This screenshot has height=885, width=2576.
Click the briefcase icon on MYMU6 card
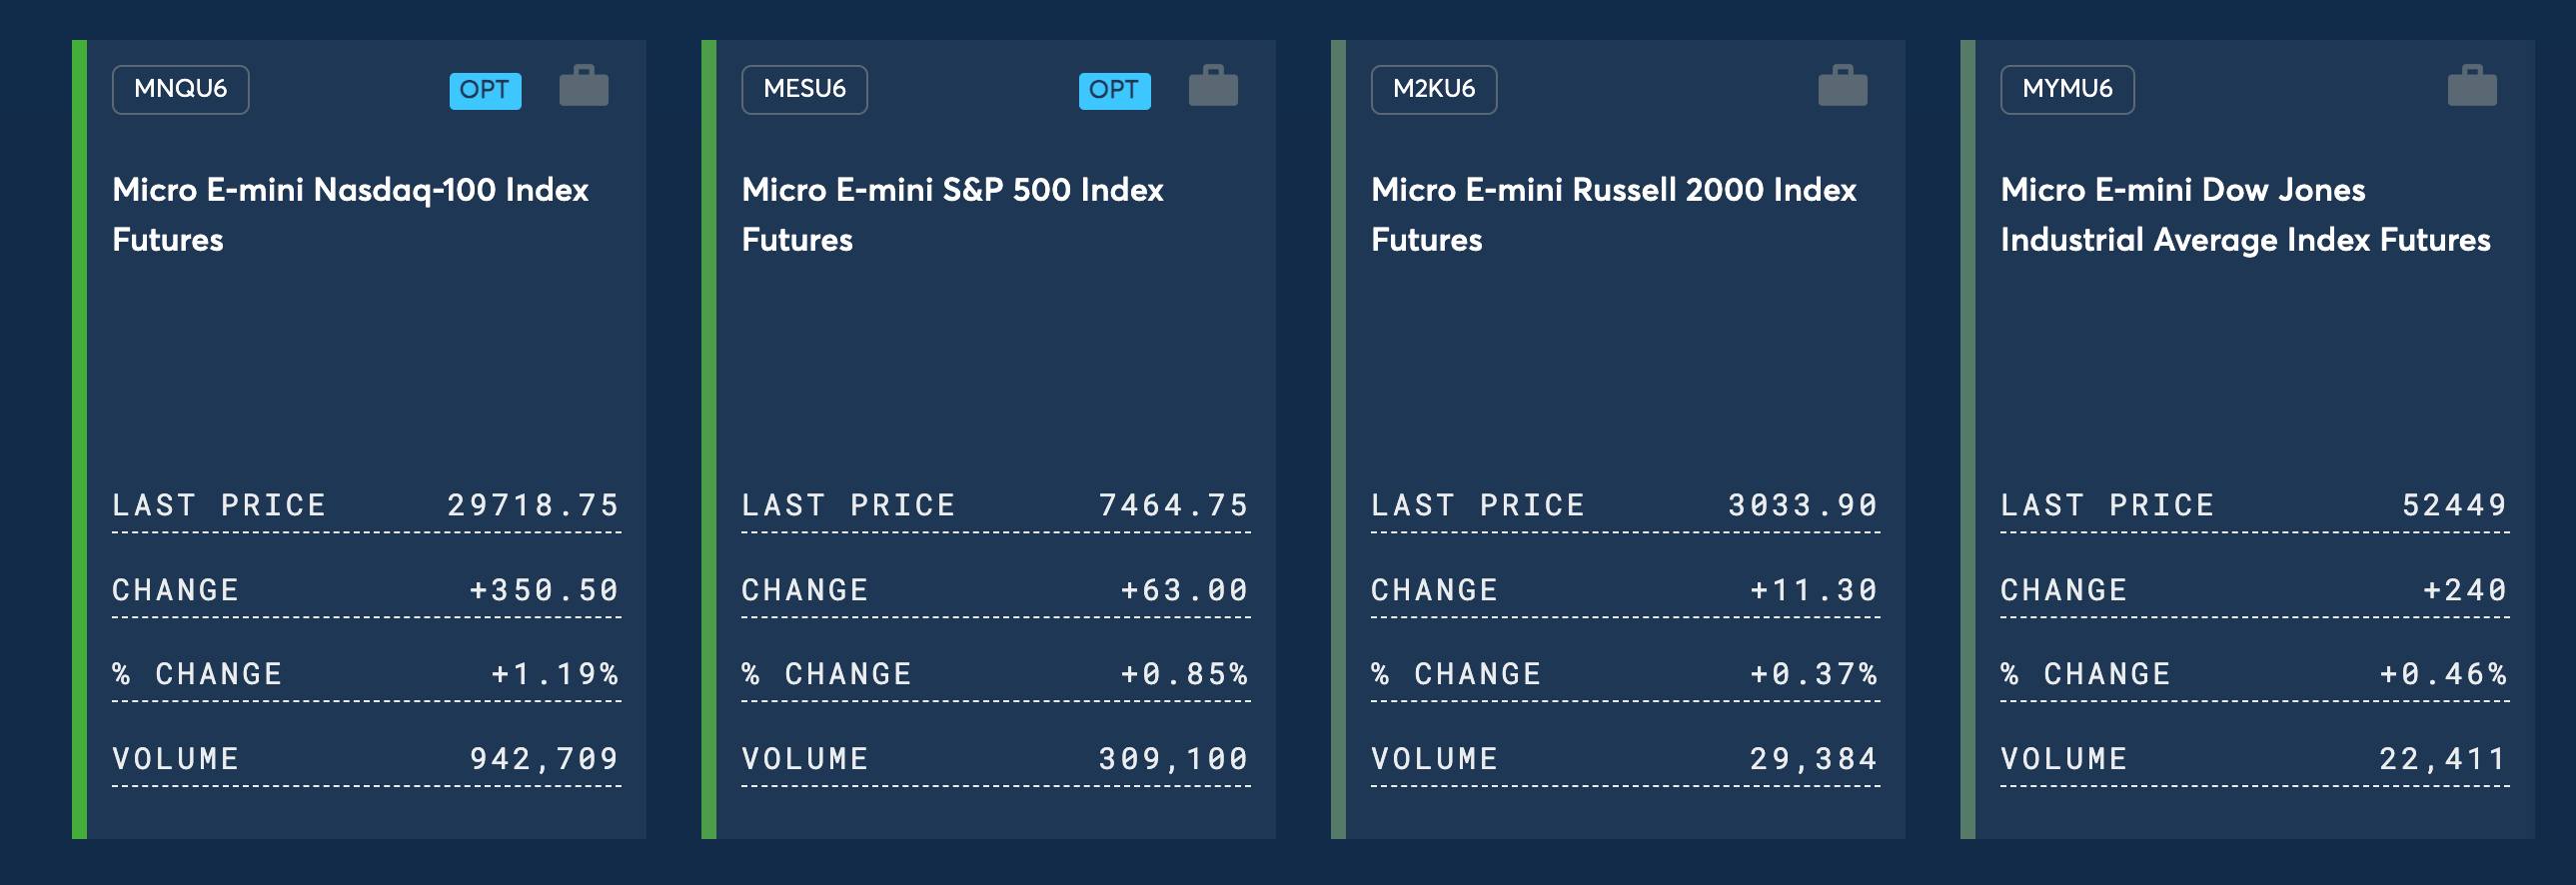tap(2472, 86)
